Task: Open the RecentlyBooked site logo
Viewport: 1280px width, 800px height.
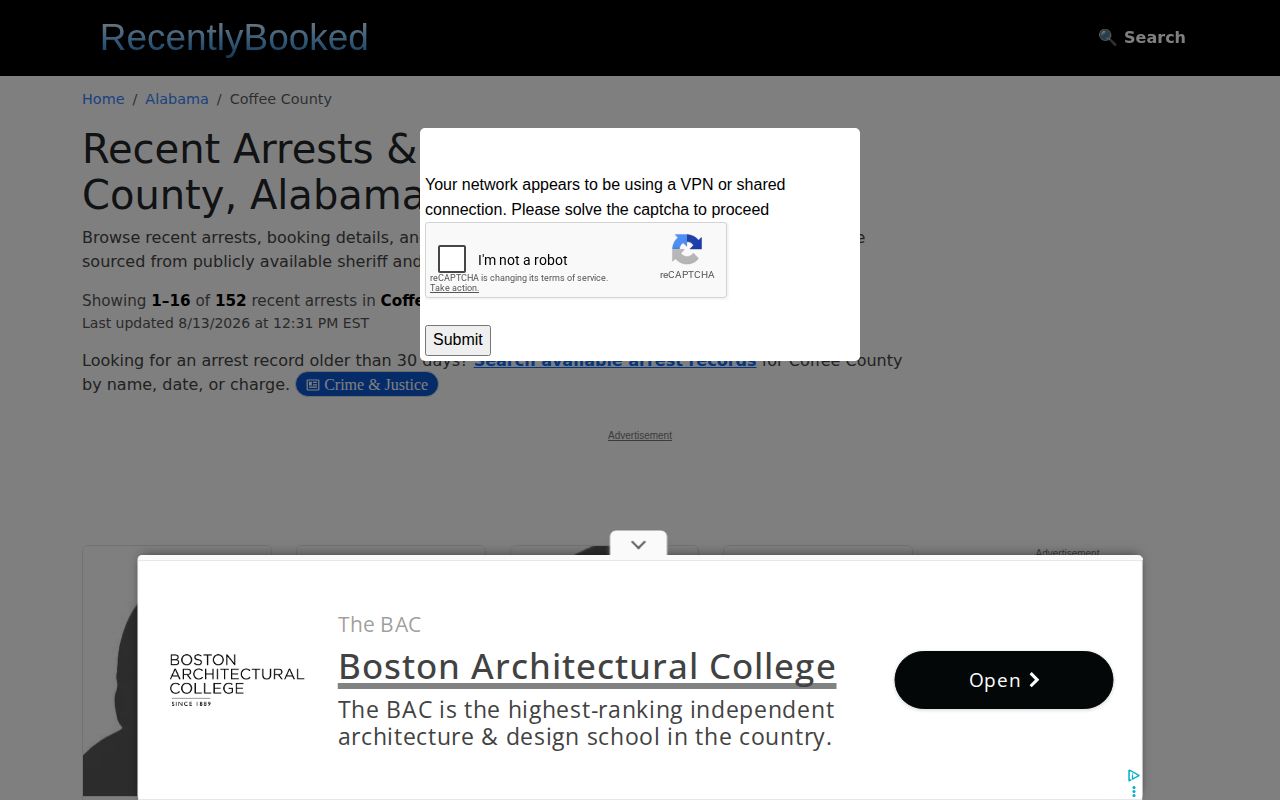Action: click(x=234, y=38)
